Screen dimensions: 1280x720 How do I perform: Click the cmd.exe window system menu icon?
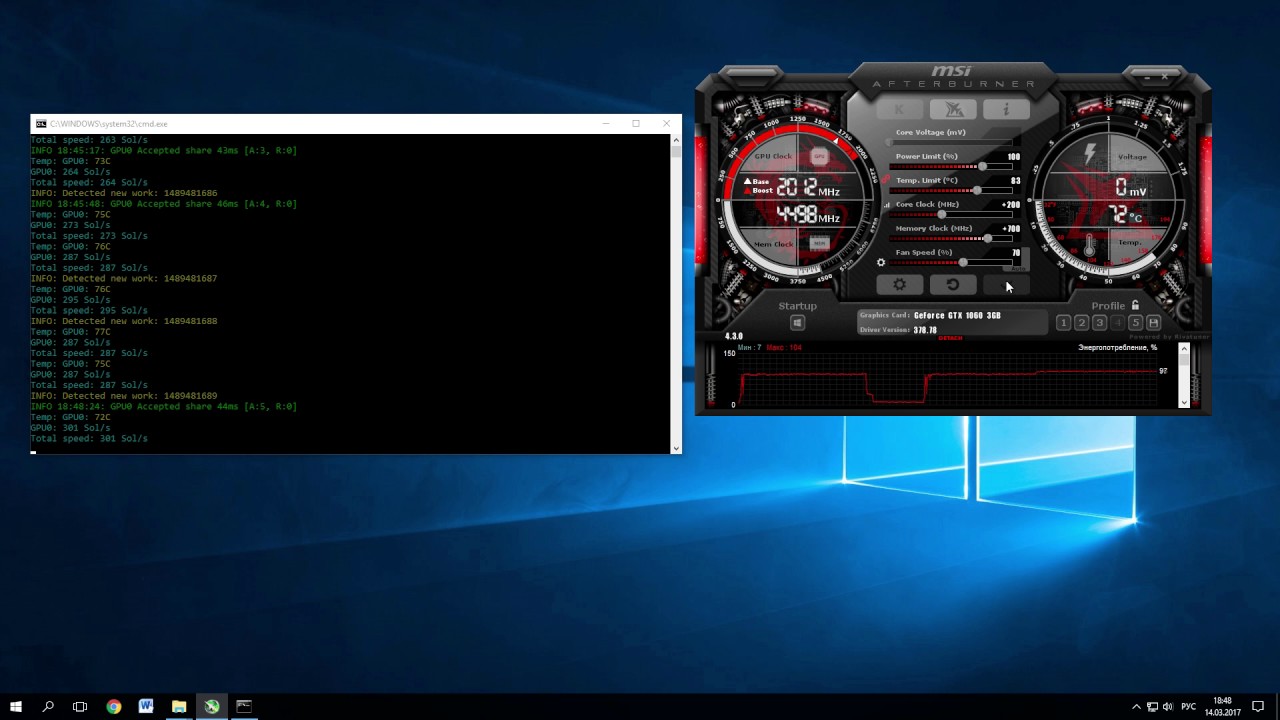click(41, 124)
